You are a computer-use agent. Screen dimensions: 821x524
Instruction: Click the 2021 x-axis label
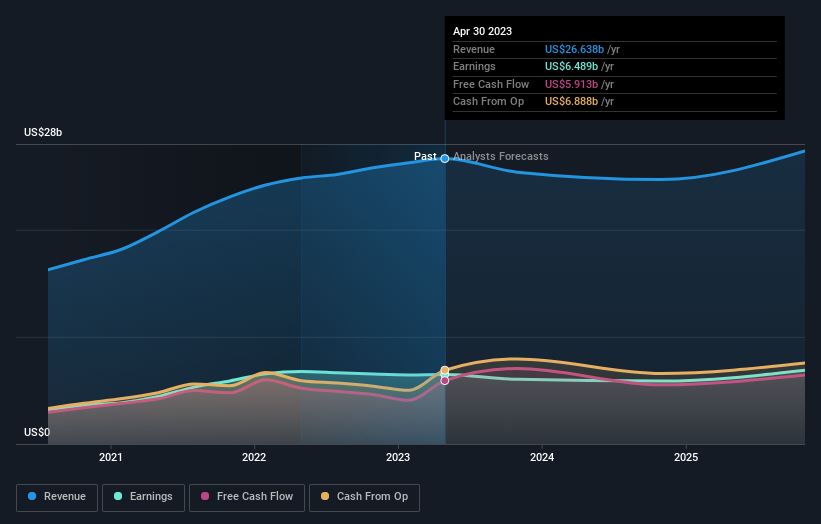tap(110, 458)
